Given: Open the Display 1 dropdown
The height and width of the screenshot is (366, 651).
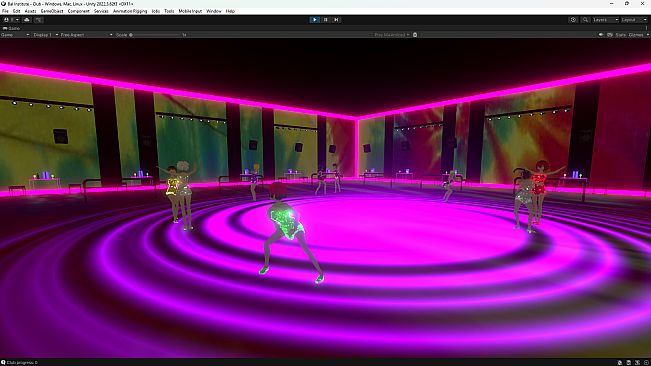Looking at the screenshot, I should pos(45,35).
